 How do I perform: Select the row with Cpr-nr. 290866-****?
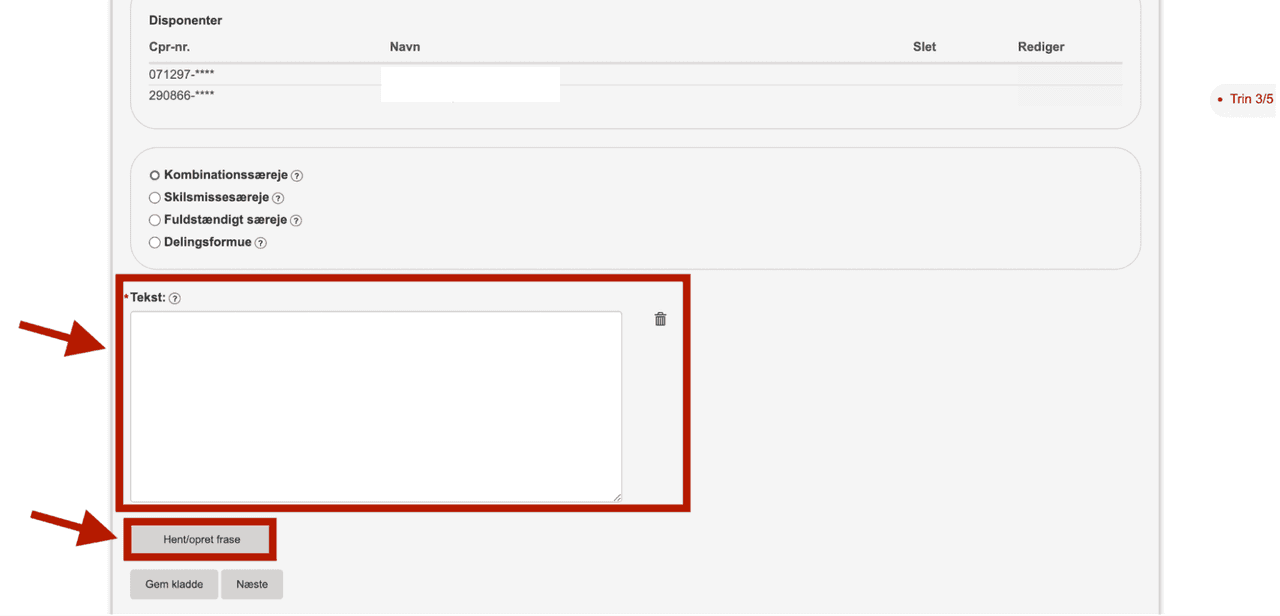(182, 95)
